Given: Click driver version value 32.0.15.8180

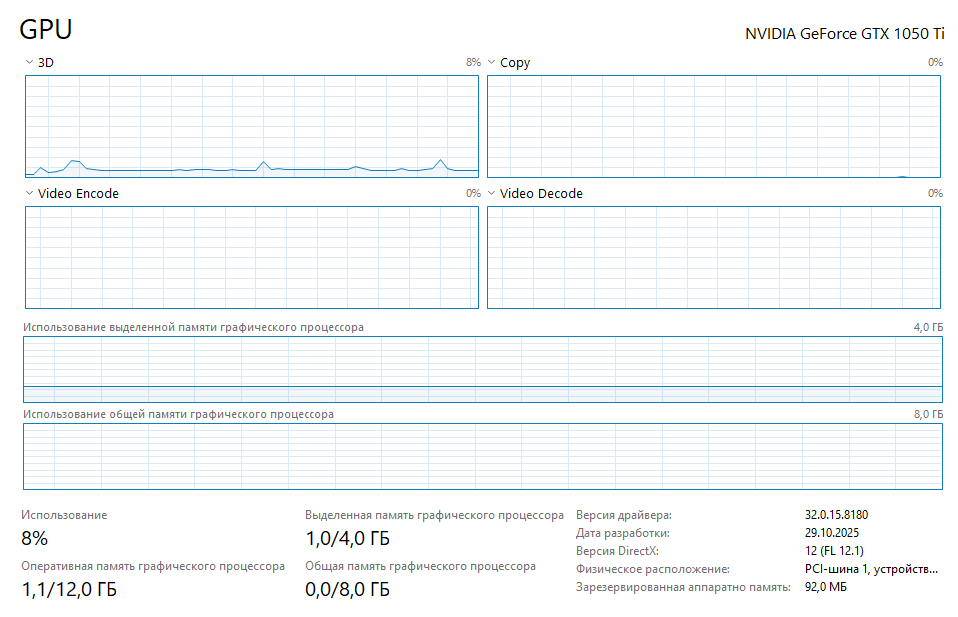Looking at the screenshot, I should click(x=836, y=515).
